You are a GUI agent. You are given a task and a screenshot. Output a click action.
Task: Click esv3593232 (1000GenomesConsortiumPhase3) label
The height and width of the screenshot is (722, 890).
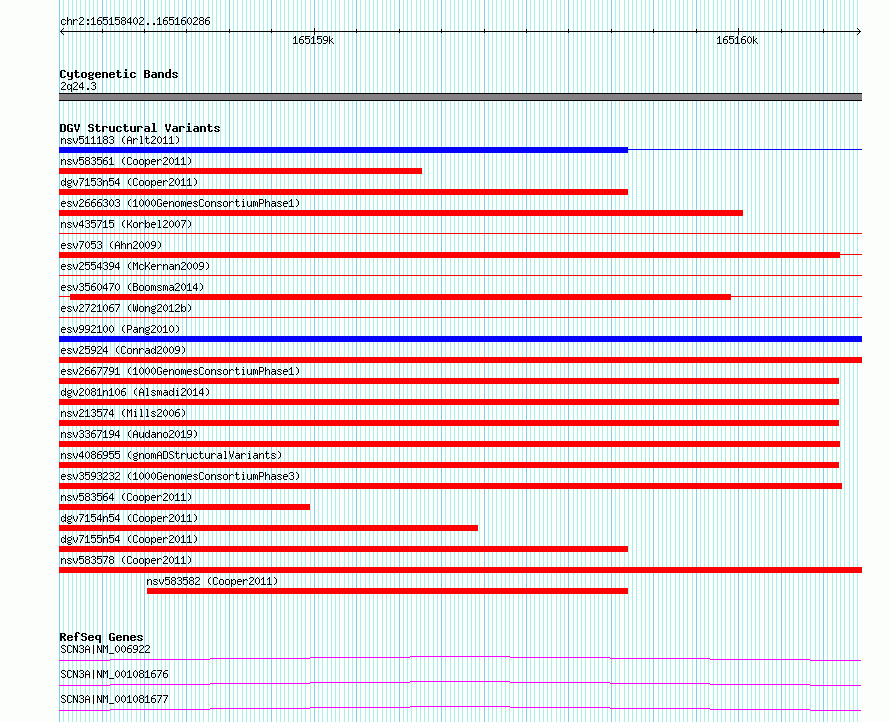[x=180, y=476]
